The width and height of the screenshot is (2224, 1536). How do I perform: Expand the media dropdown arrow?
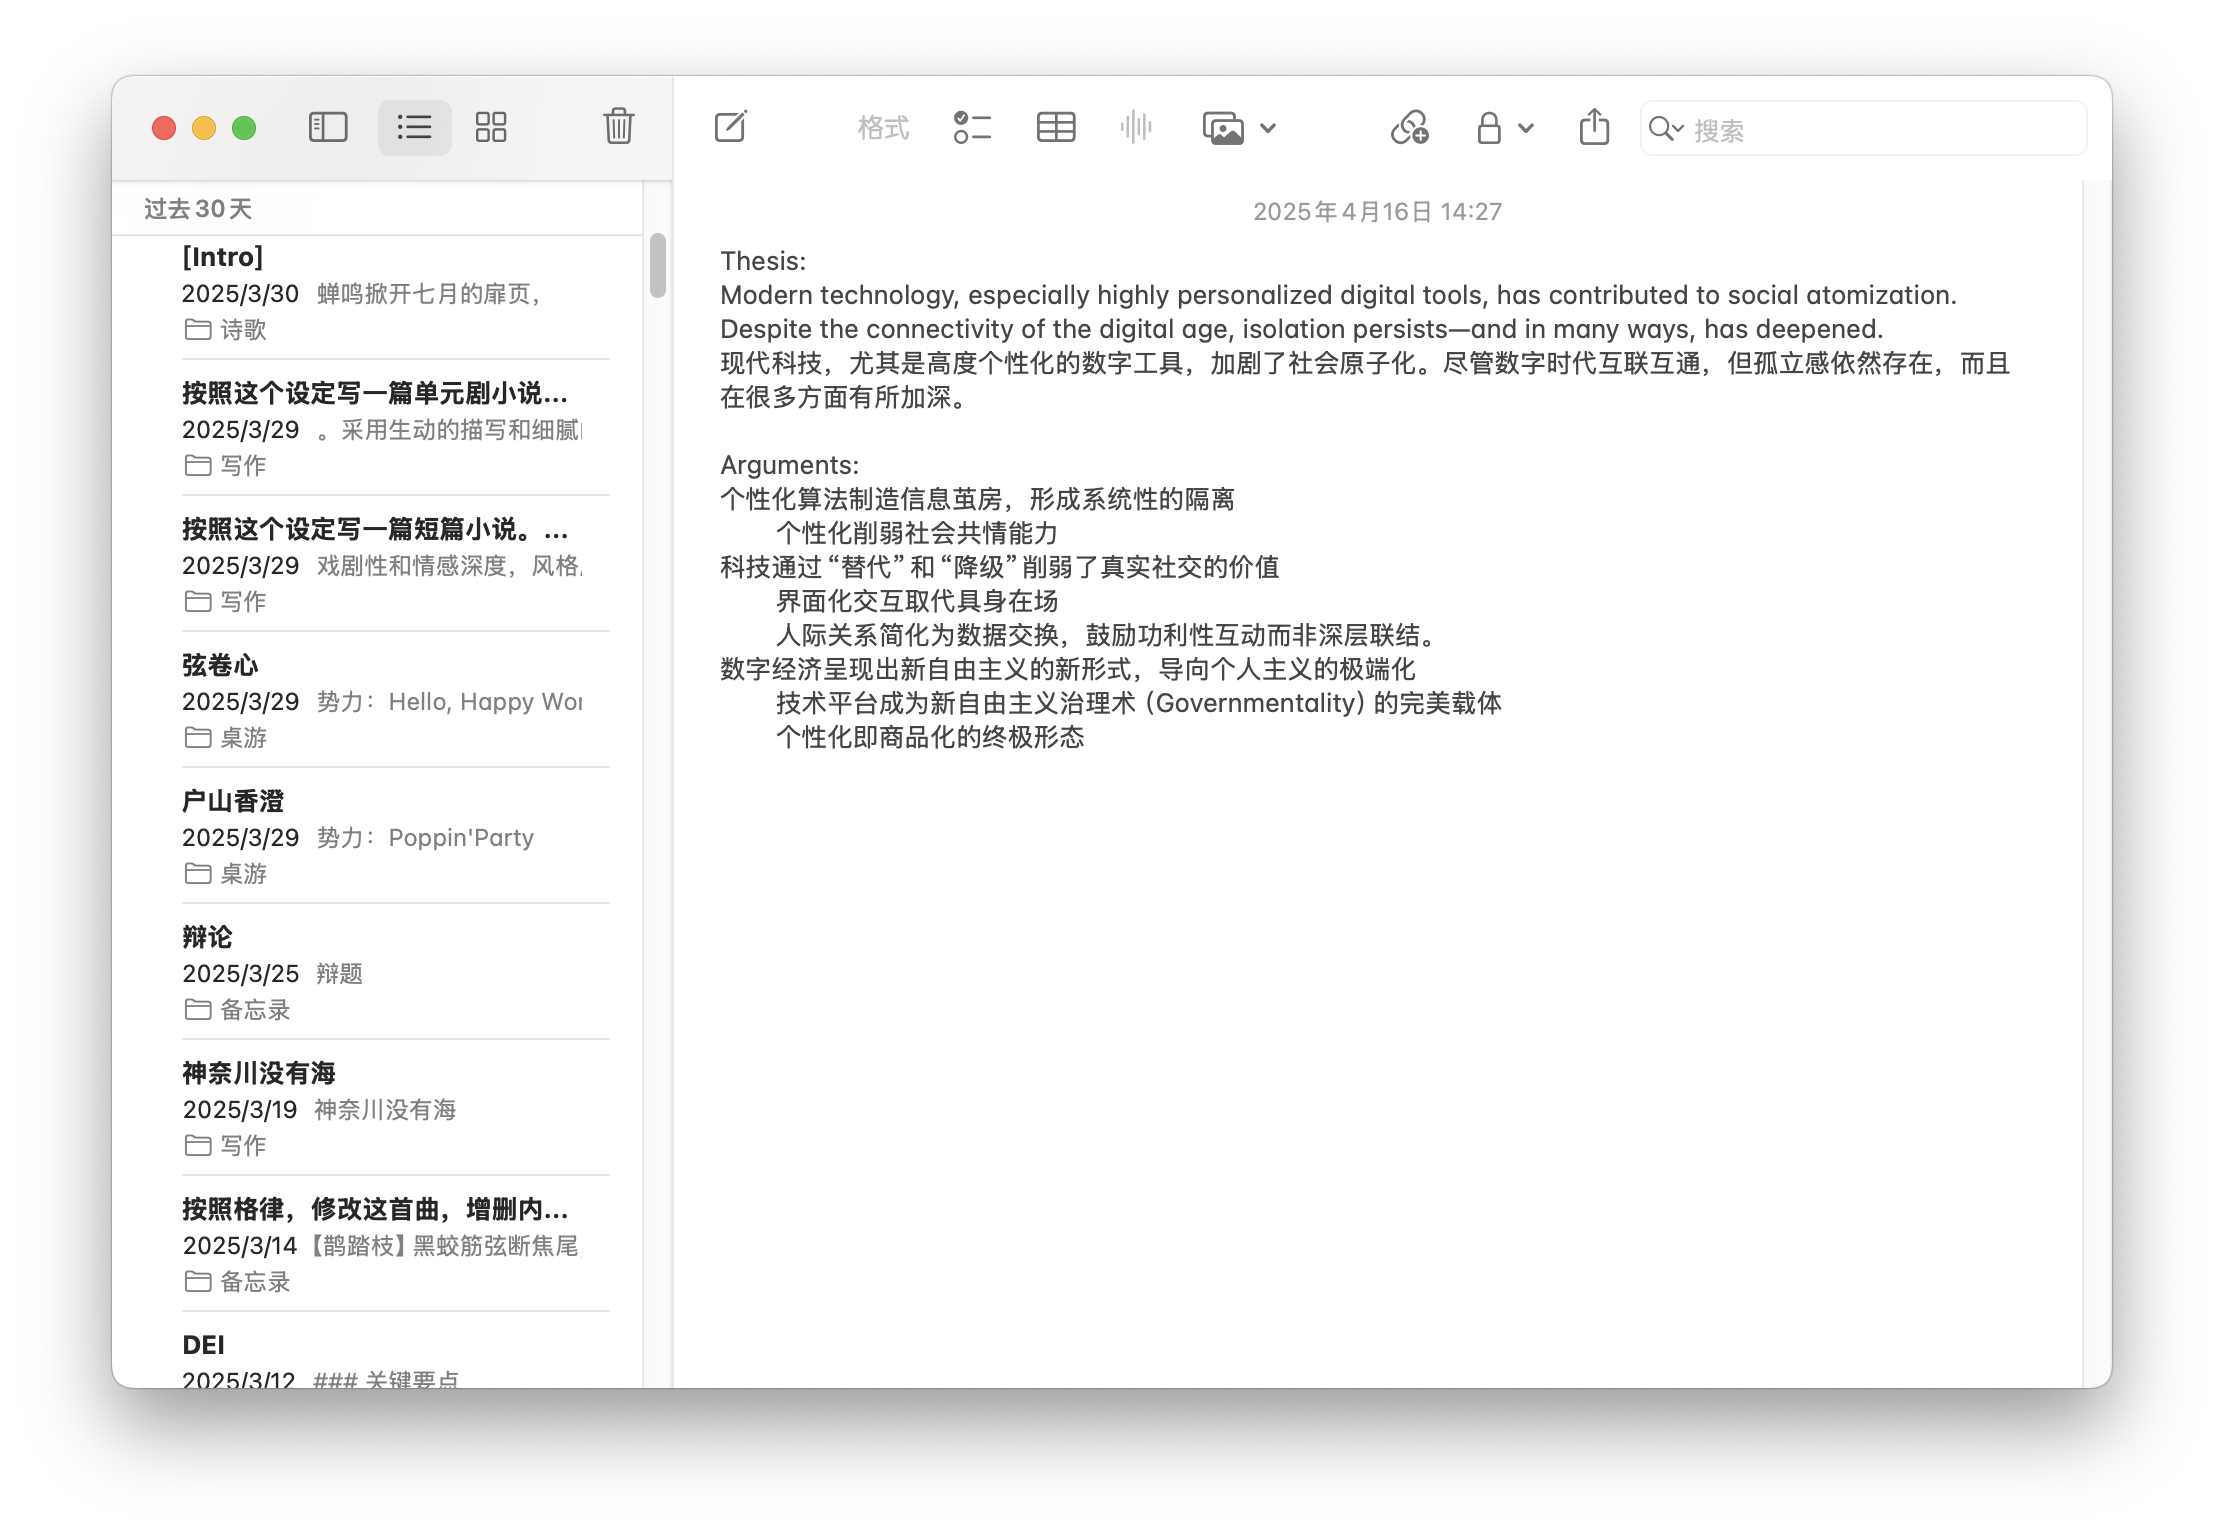tap(1268, 128)
